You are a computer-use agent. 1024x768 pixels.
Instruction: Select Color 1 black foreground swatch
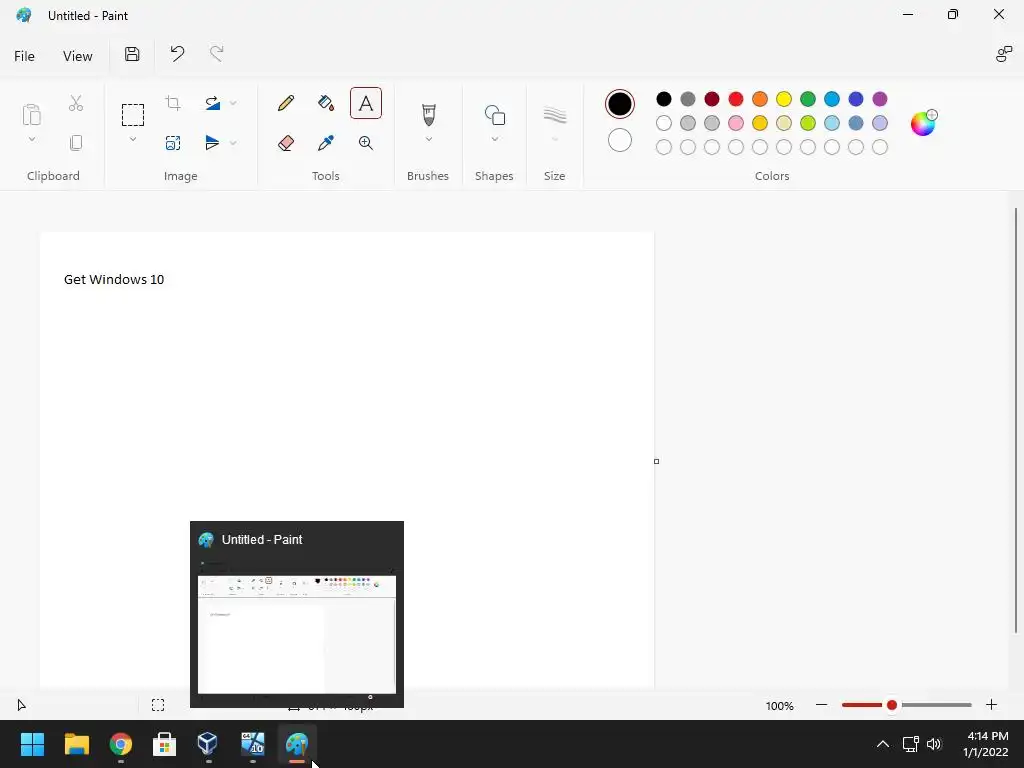point(620,104)
